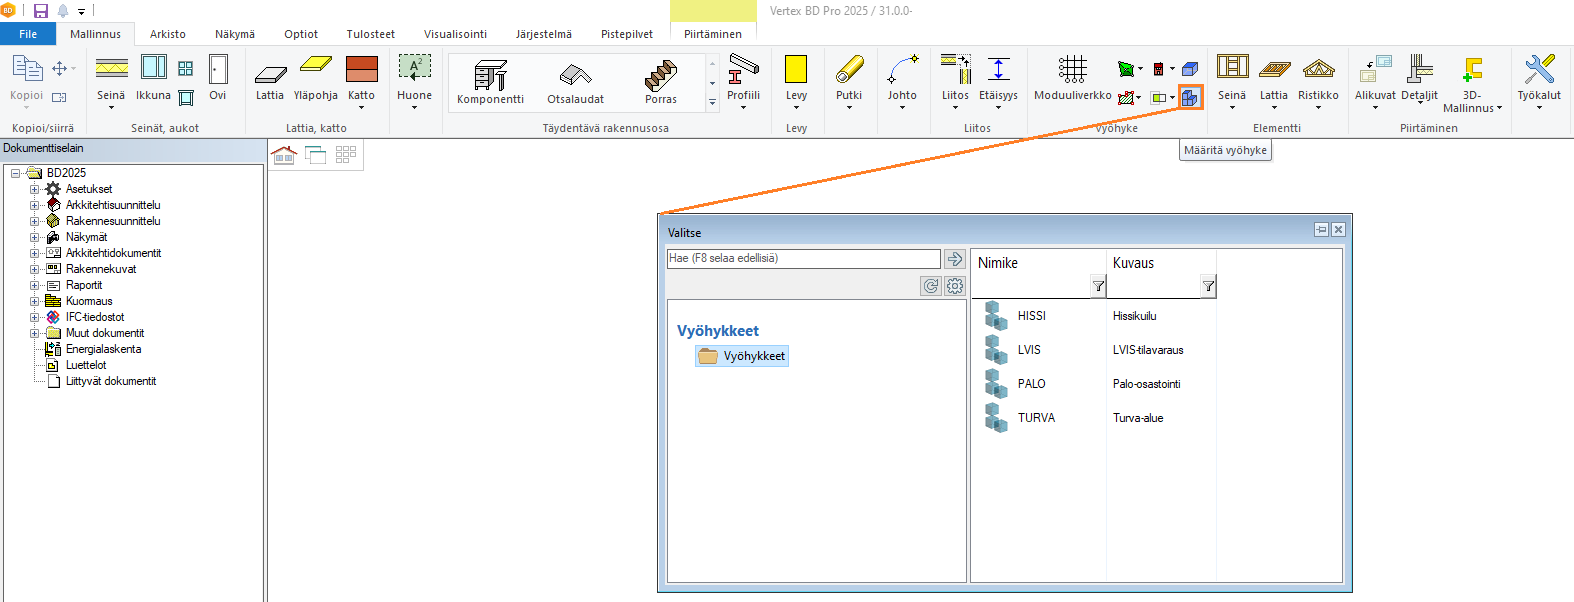Click the Määritä vyöhyke zone icon
The width and height of the screenshot is (1574, 602).
(x=1190, y=98)
